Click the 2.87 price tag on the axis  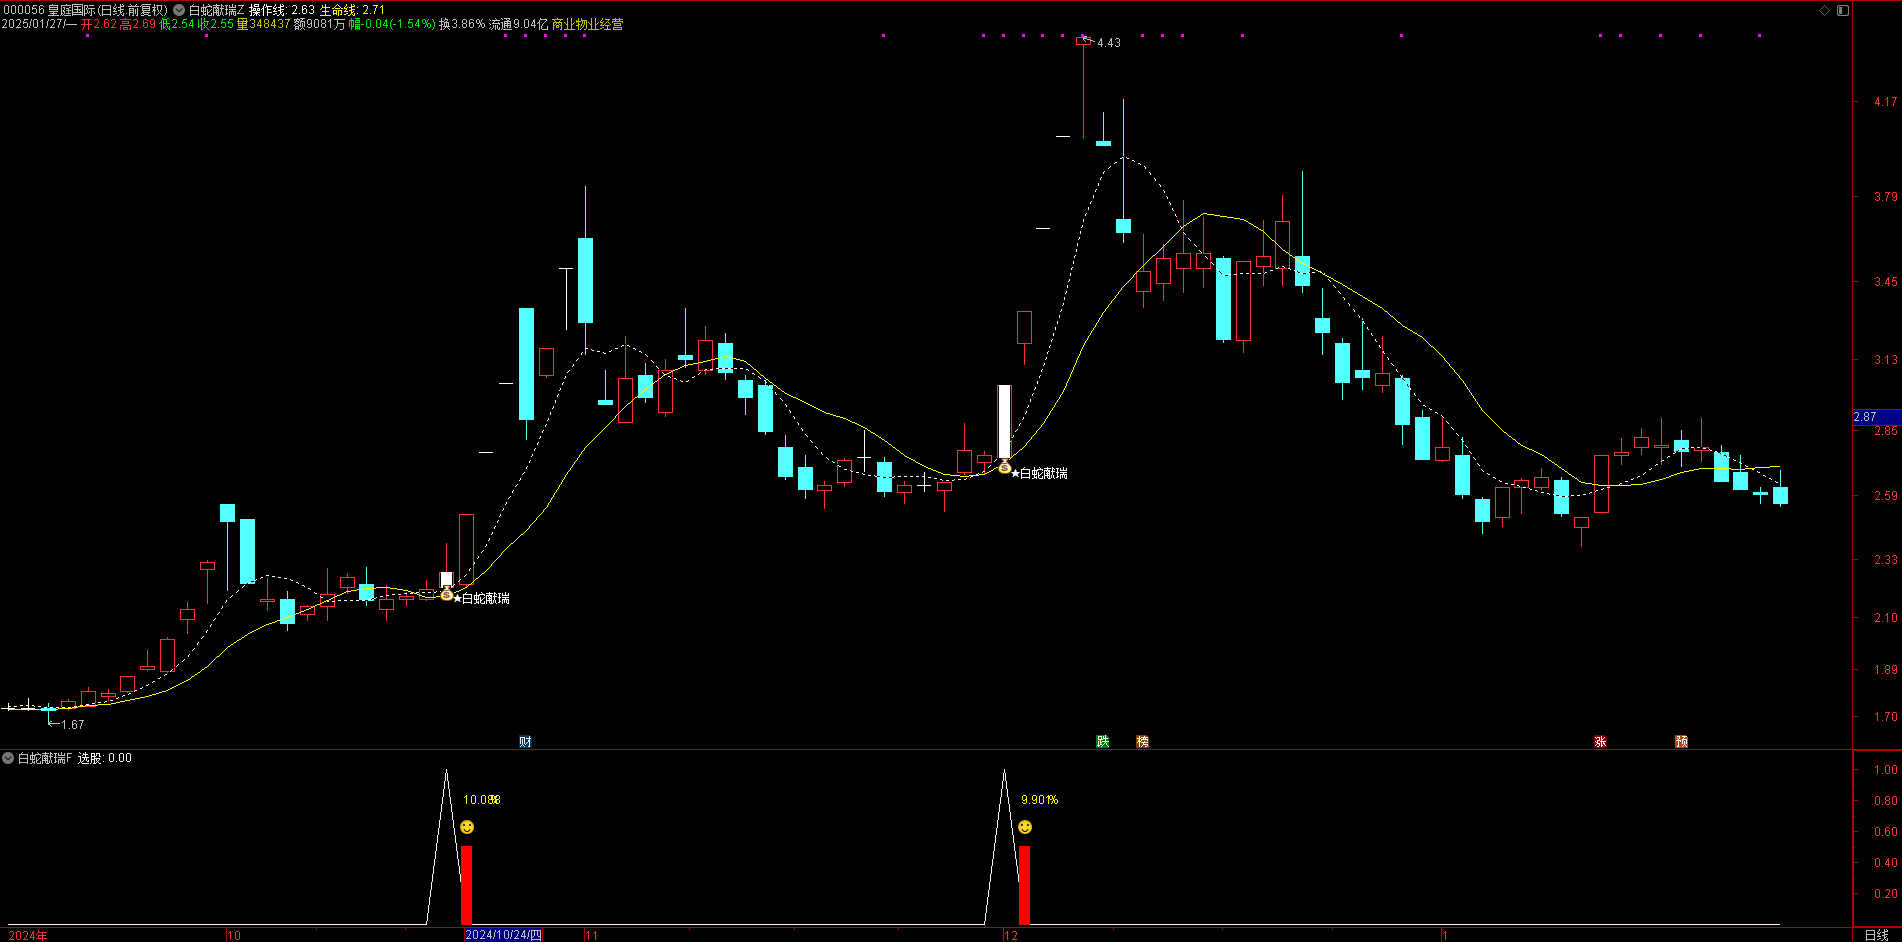coord(1877,417)
